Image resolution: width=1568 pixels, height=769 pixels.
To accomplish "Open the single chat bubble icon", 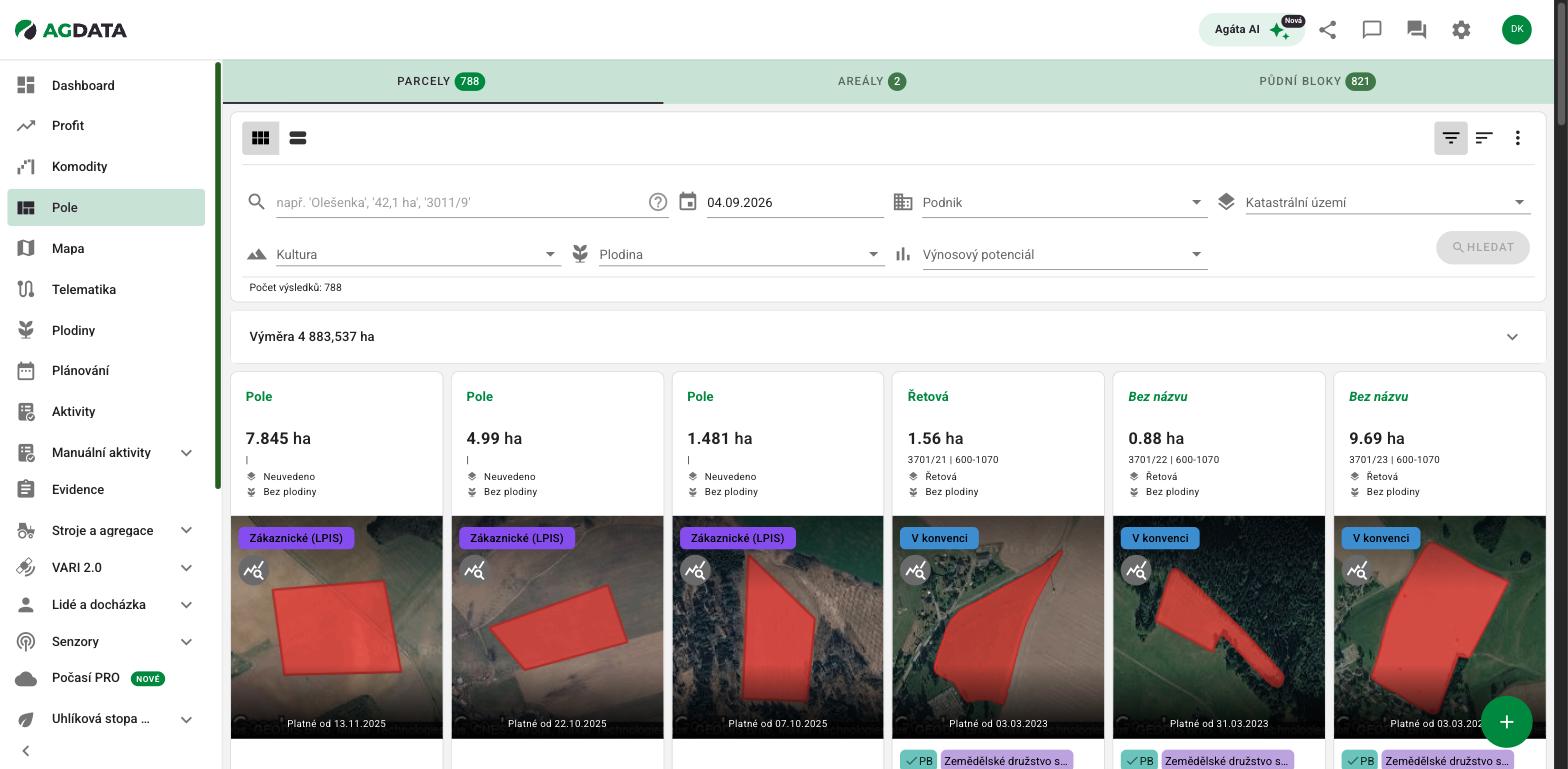I will coord(1372,30).
